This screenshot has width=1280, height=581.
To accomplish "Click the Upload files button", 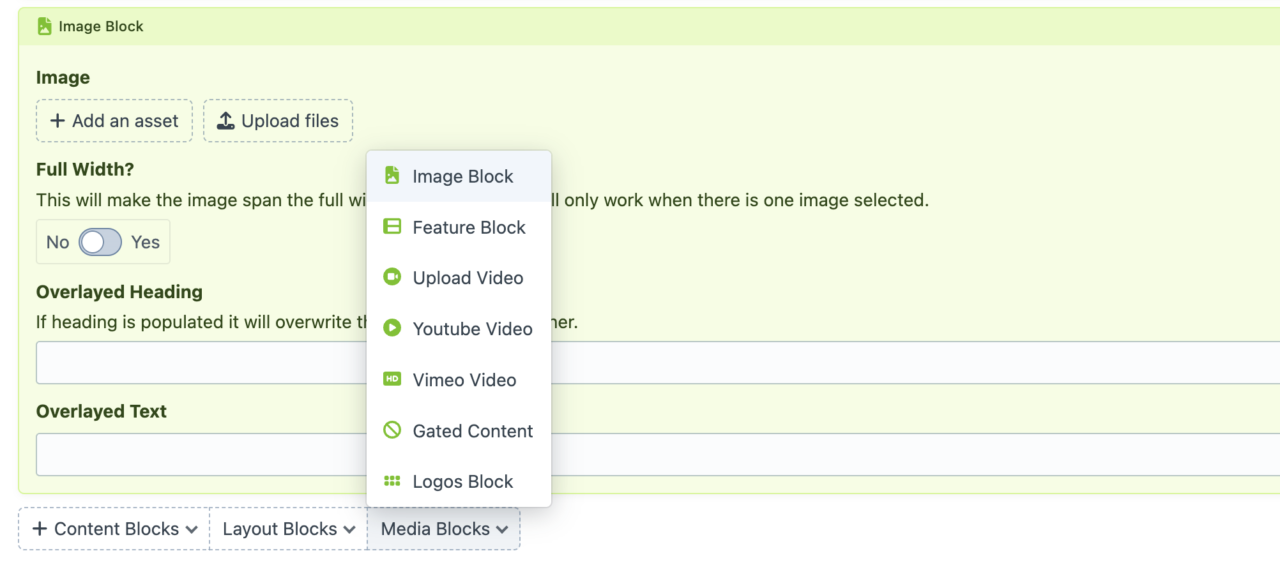I will tap(278, 120).
